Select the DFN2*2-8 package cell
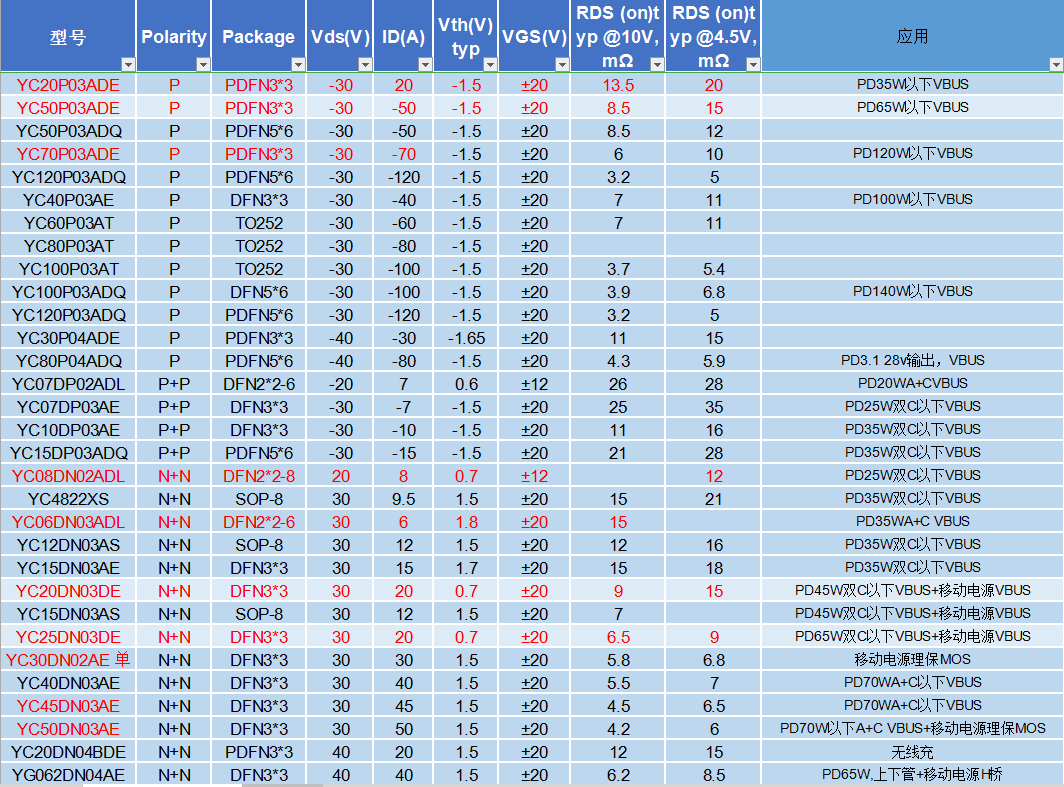Image resolution: width=1064 pixels, height=787 pixels. [258, 476]
